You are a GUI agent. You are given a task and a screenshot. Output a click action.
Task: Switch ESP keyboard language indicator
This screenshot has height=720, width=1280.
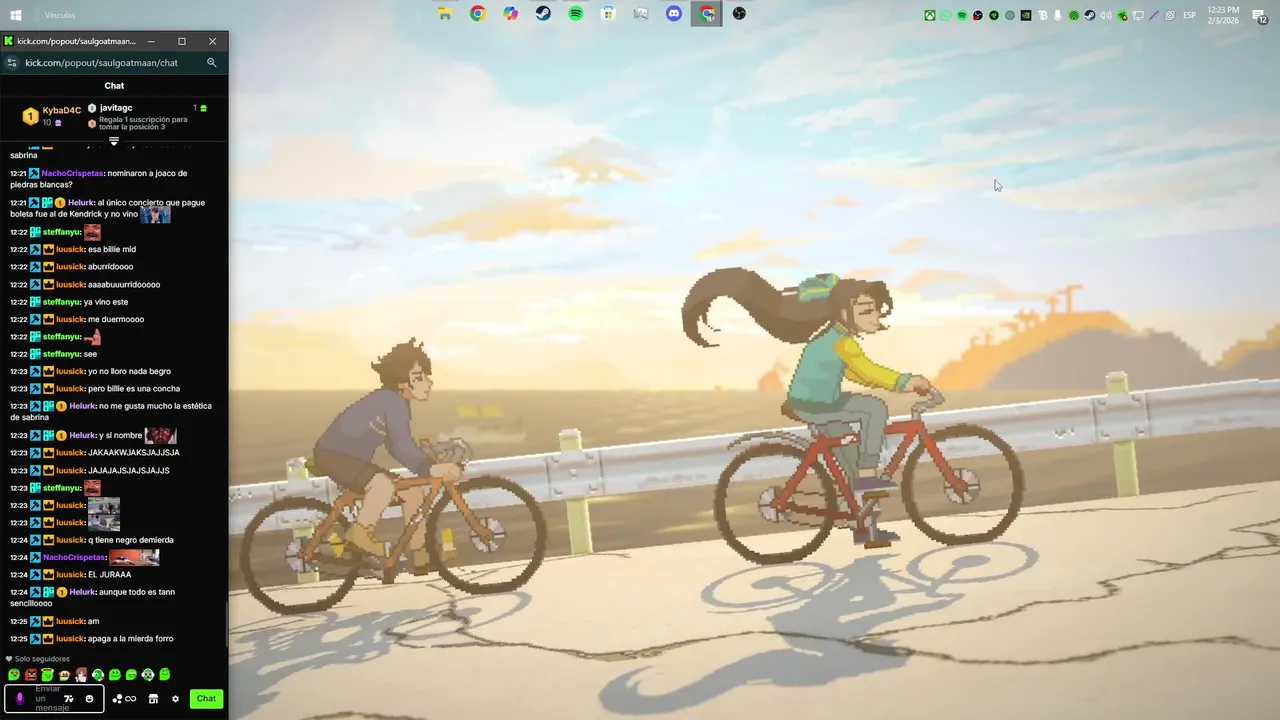1190,15
